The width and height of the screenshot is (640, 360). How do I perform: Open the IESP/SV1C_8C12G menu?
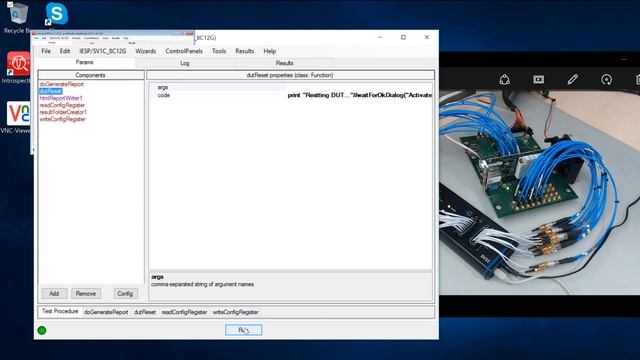click(x=102, y=51)
